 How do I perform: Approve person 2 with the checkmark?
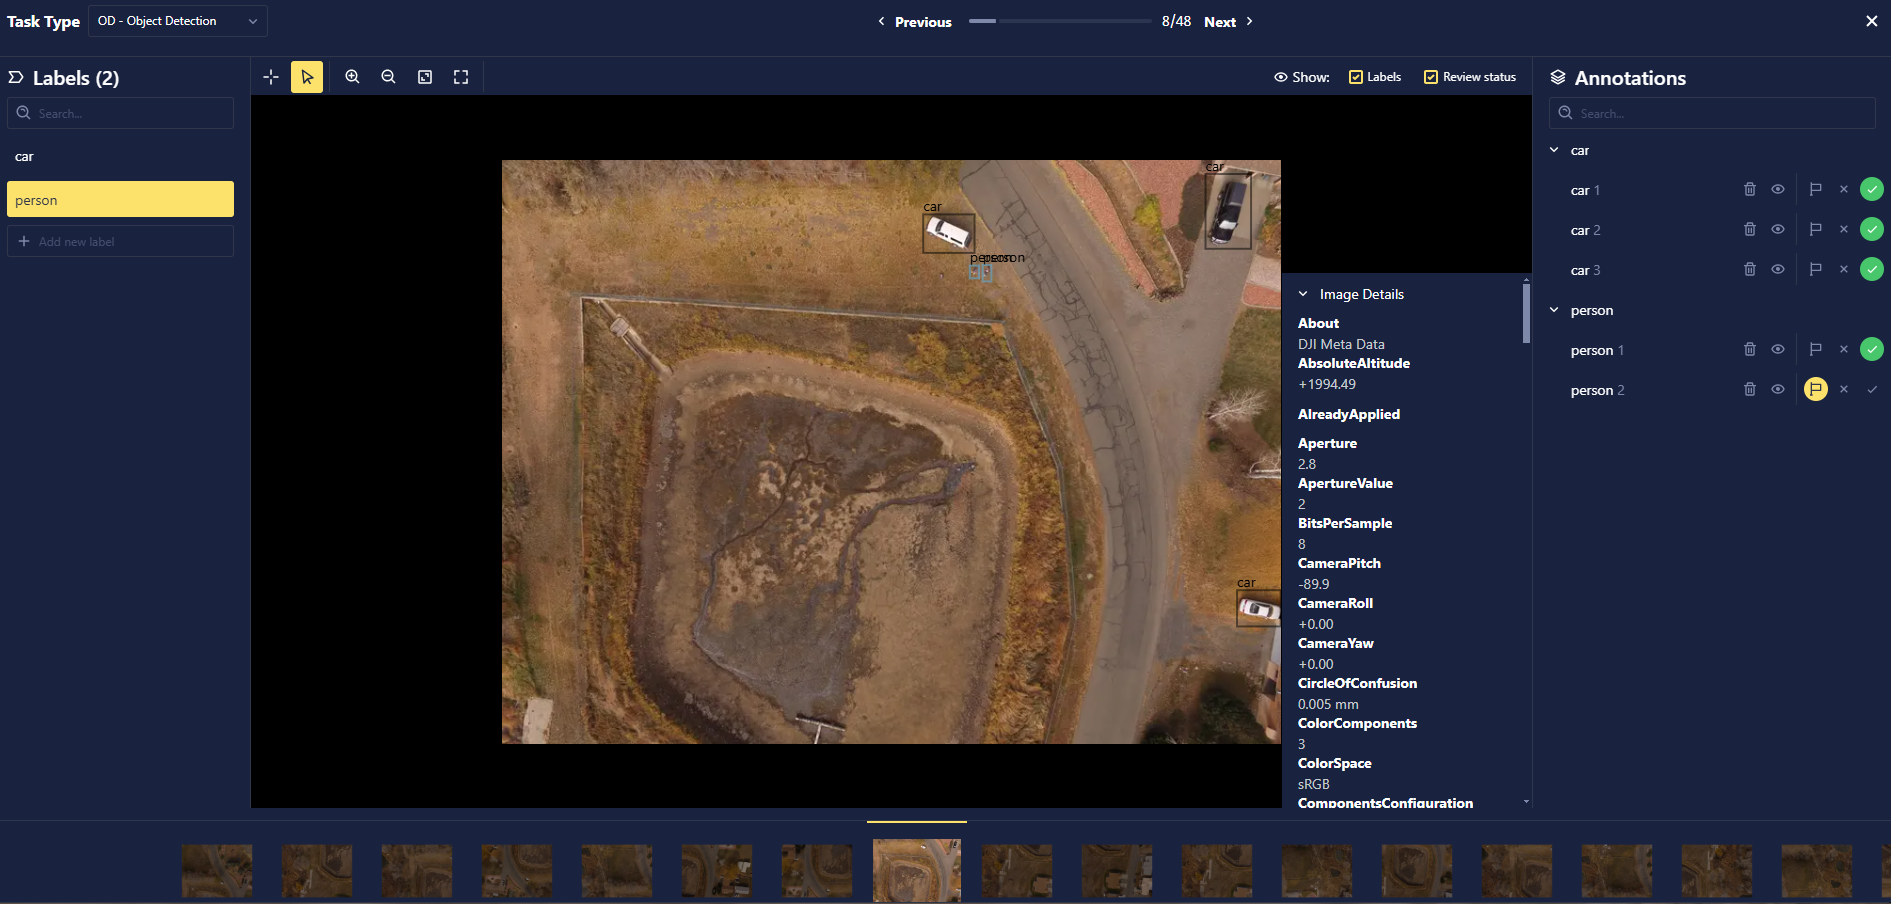(x=1872, y=389)
